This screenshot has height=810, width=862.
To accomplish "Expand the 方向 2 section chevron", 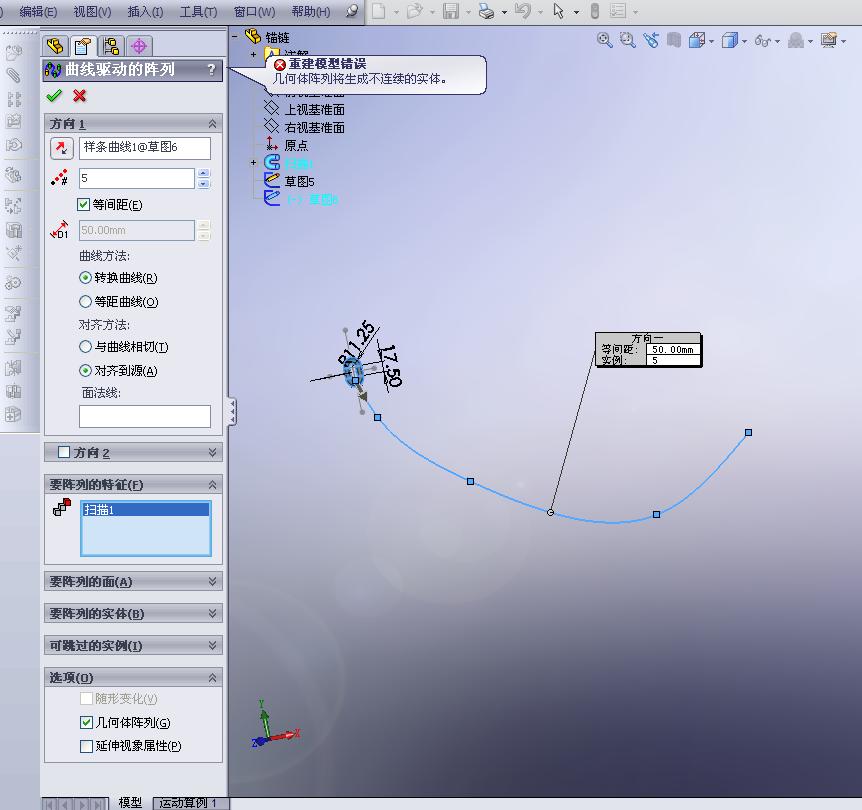I will pos(212,453).
